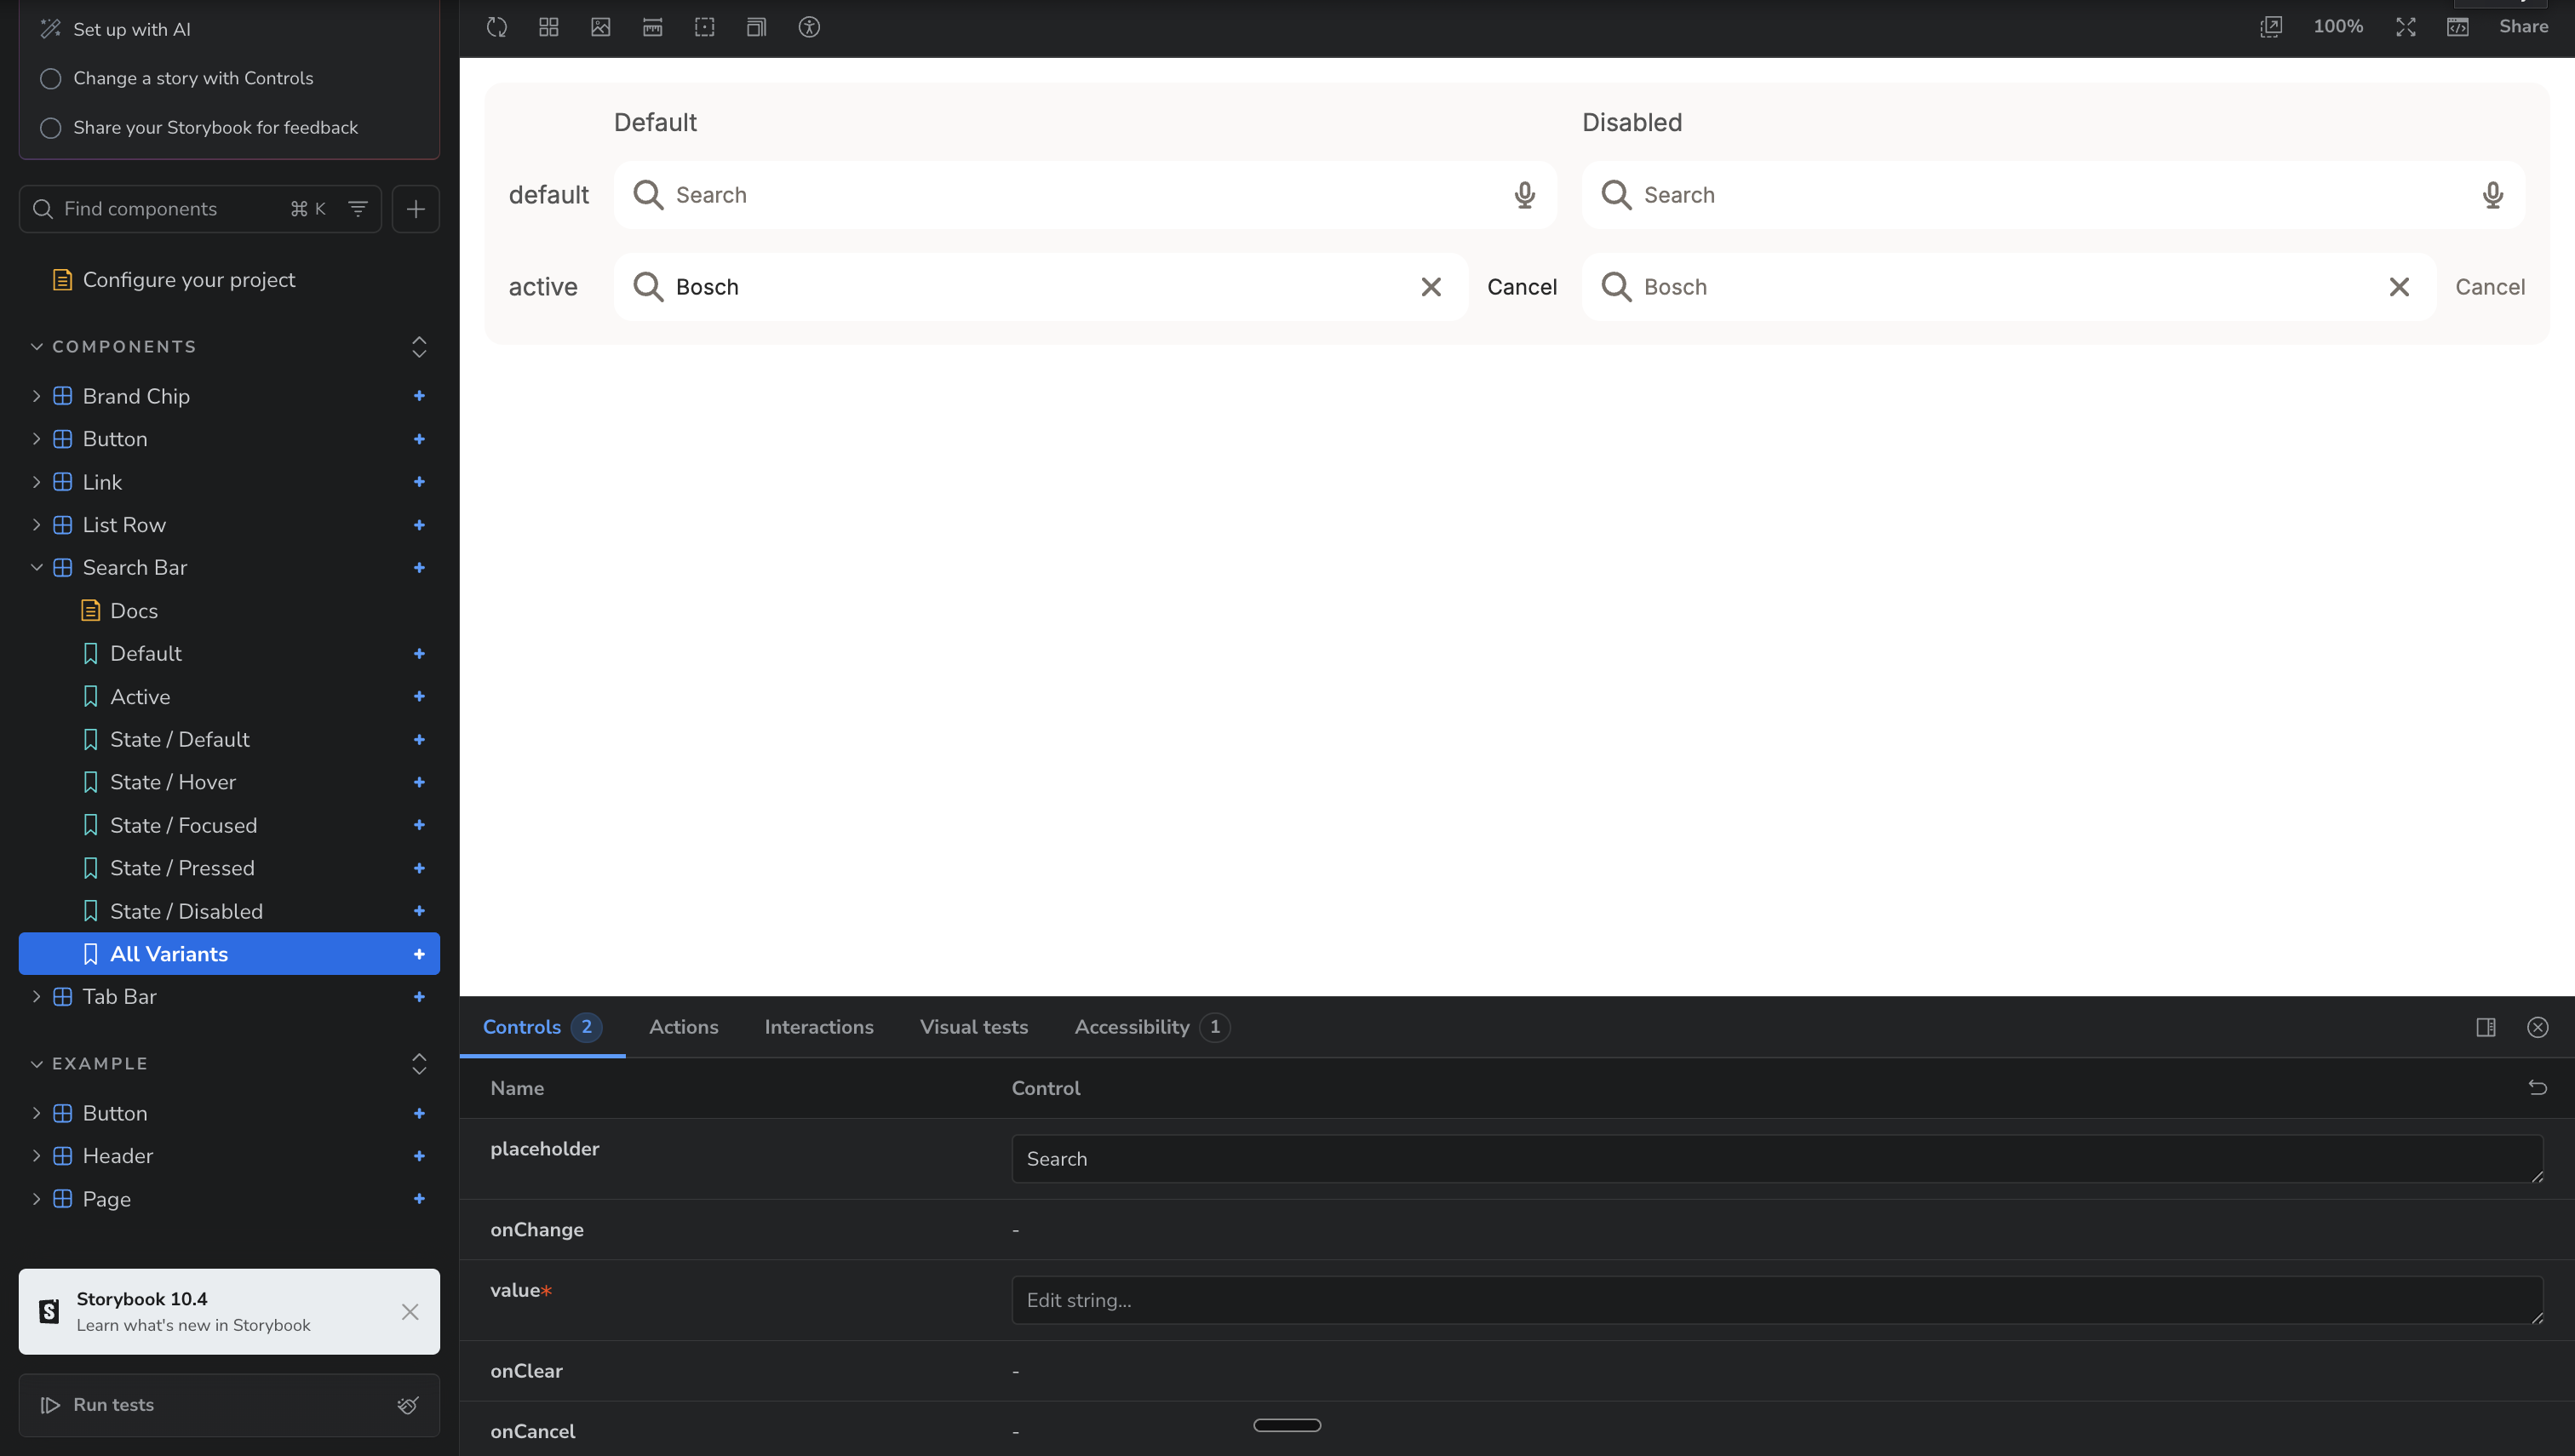2575x1456 pixels.
Task: Click the Run tests button
Action: pyautogui.click(x=97, y=1405)
